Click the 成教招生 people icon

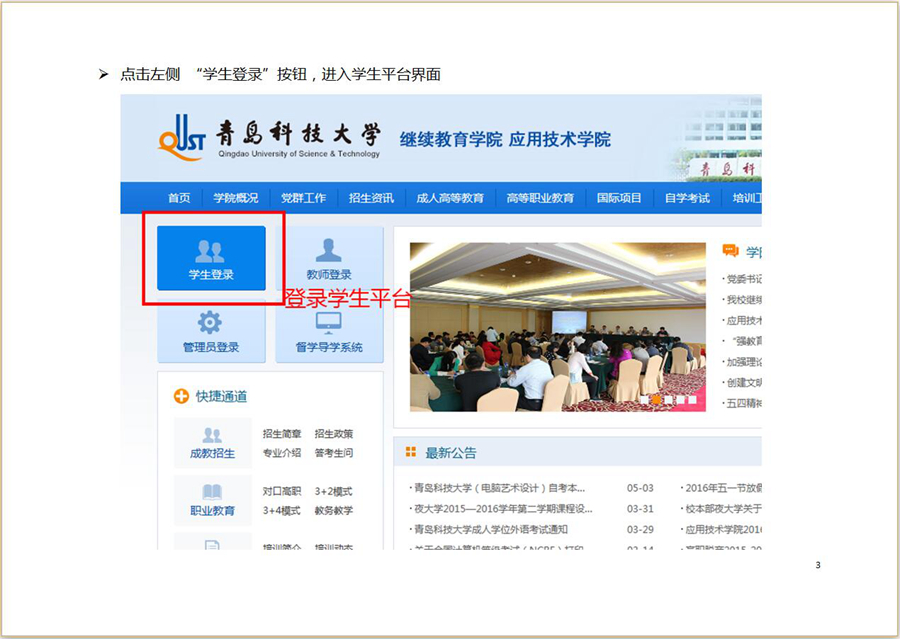pos(212,435)
